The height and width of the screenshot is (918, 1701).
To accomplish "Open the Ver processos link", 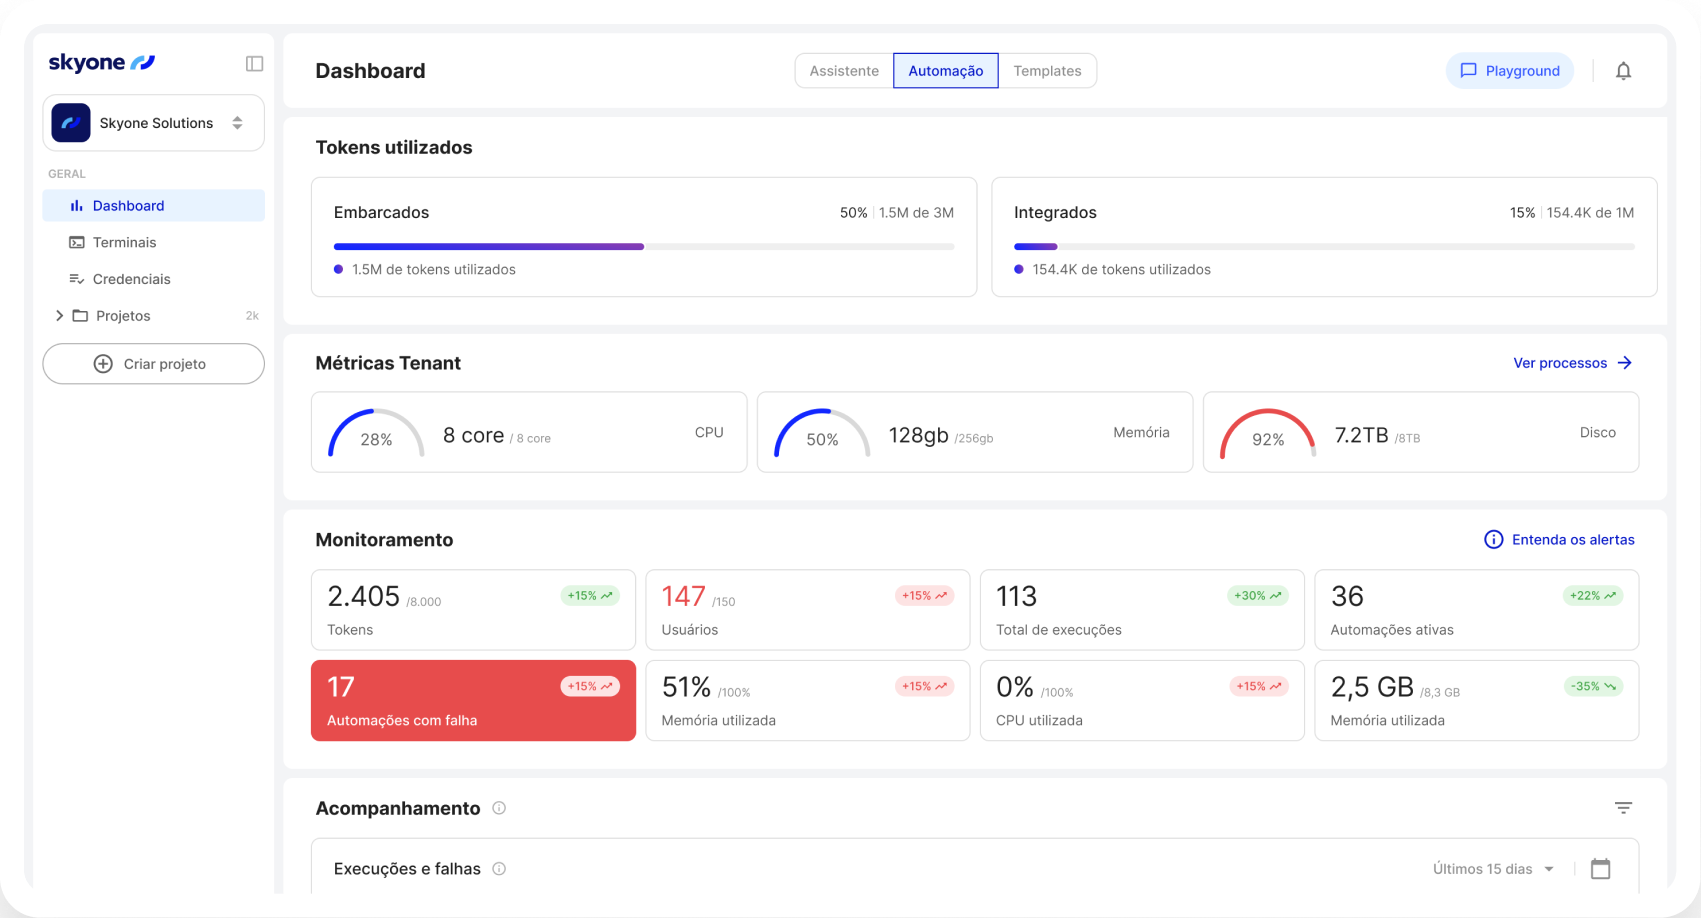I will (1572, 363).
